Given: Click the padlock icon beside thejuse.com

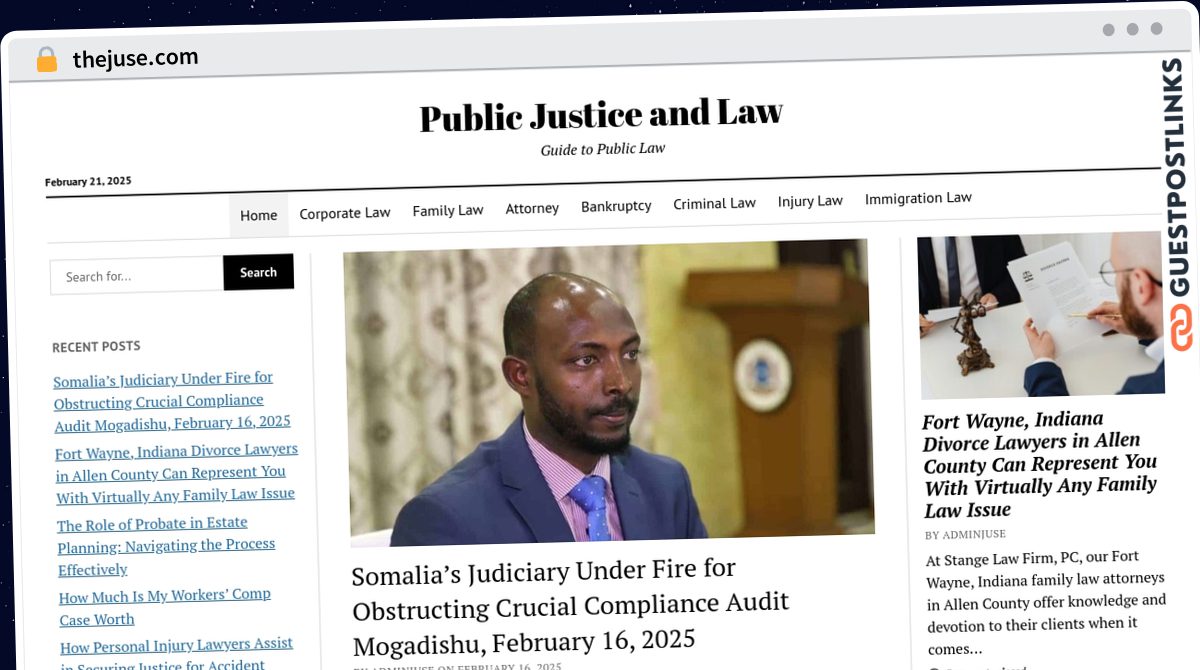Looking at the screenshot, I should point(46,60).
